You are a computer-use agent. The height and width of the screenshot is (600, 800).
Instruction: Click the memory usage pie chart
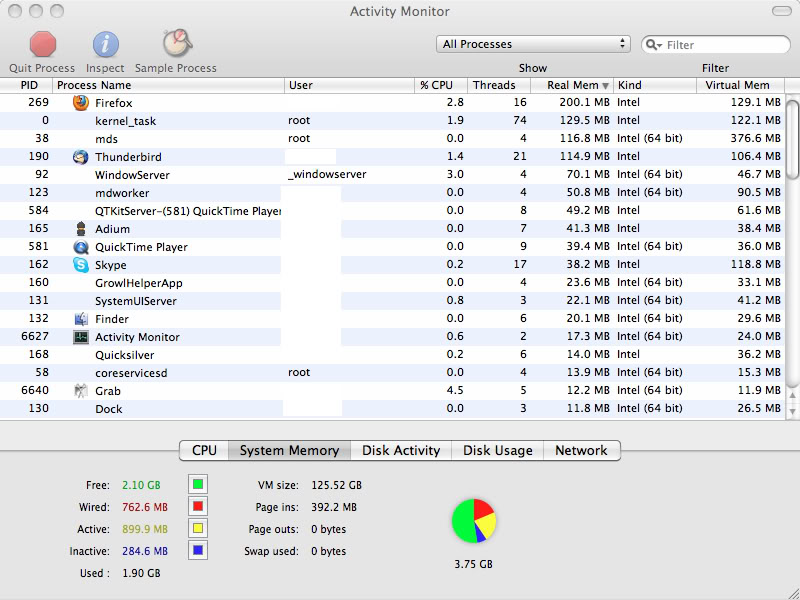[473, 521]
